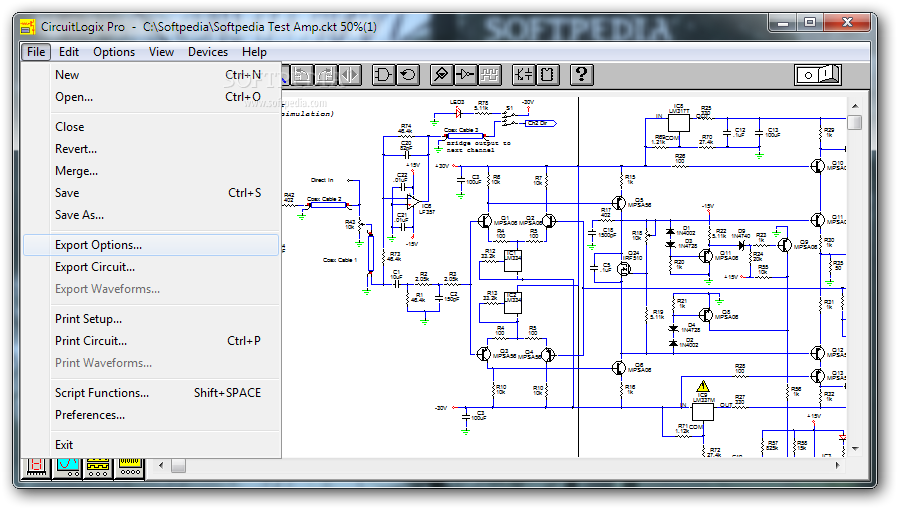This screenshot has width=898, height=509.
Task: Click the transistor and capacitor parts icon
Action: click(x=523, y=75)
